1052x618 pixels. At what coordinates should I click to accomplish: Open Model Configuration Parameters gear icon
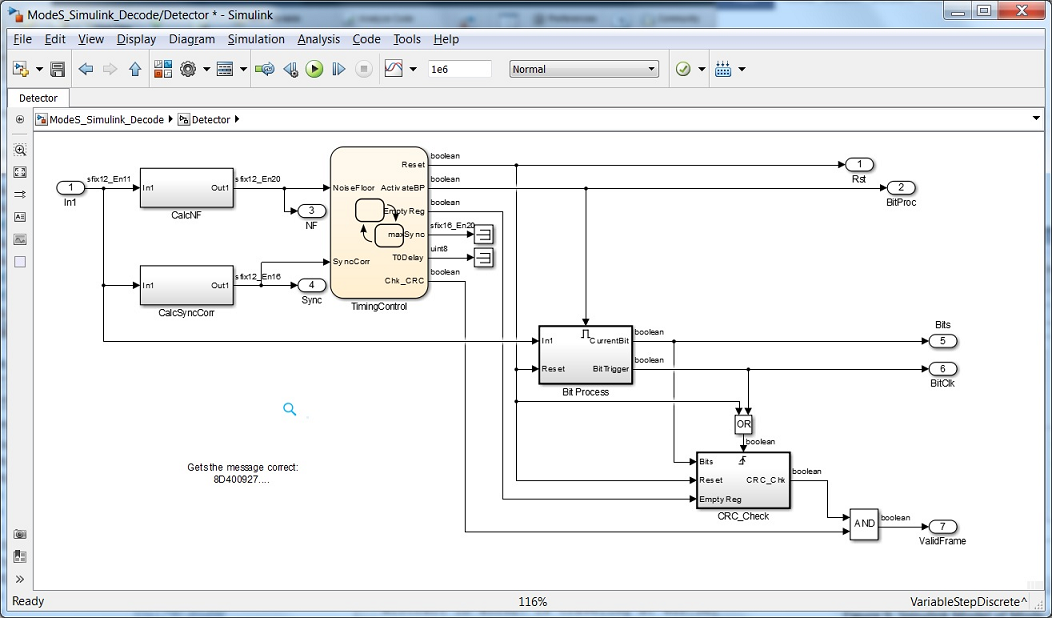[188, 69]
